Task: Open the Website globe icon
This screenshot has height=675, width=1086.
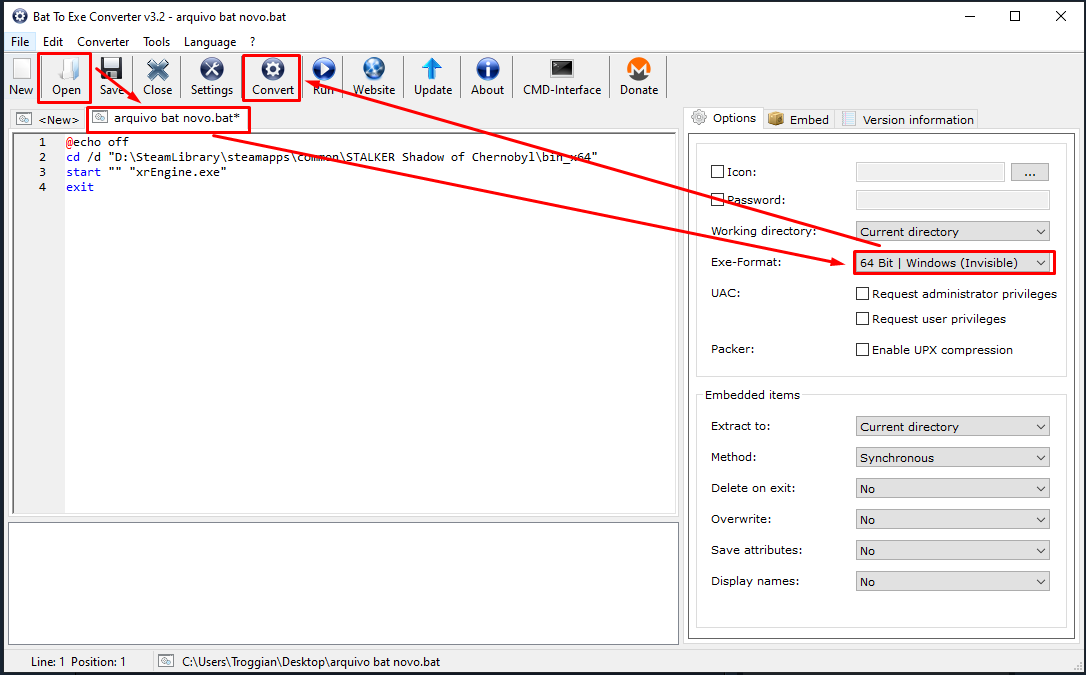Action: coord(374,69)
